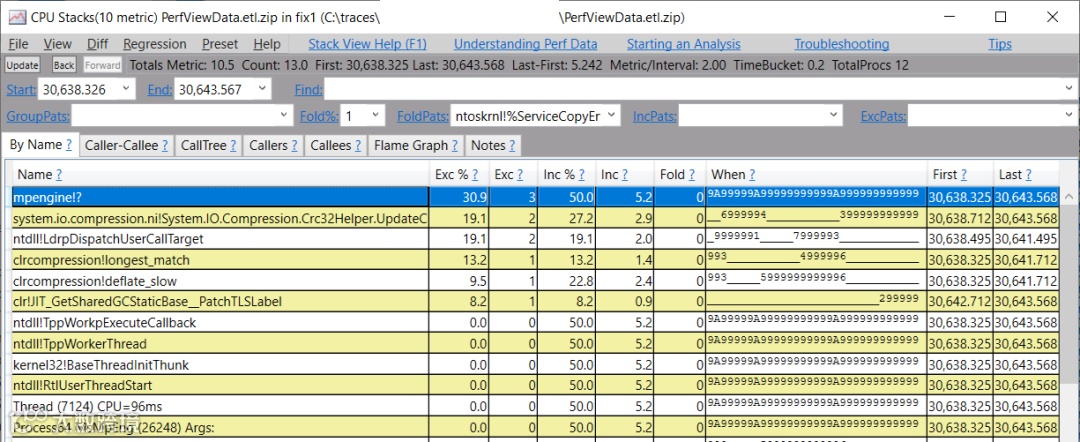Switch to the Notes tab
This screenshot has width=1080, height=442.
(493, 145)
